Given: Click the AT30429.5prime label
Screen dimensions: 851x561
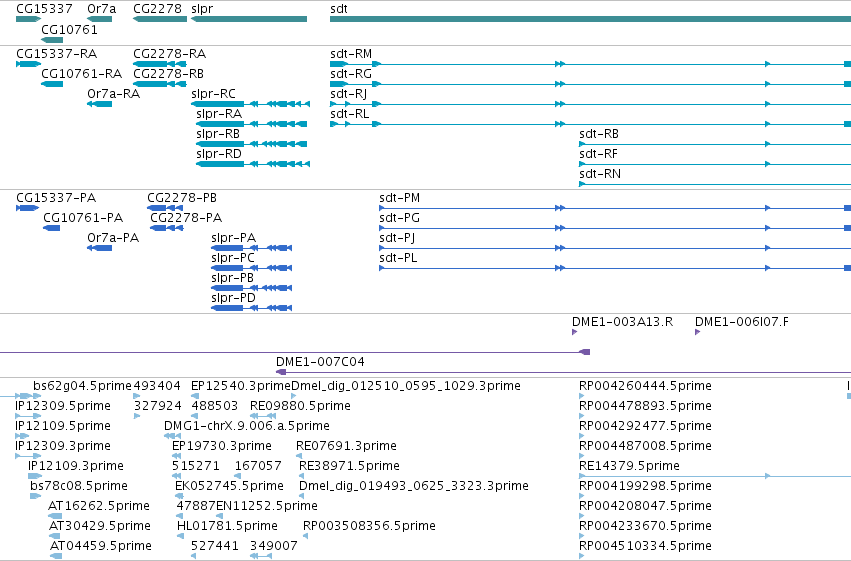Looking at the screenshot, I should 100,526.
